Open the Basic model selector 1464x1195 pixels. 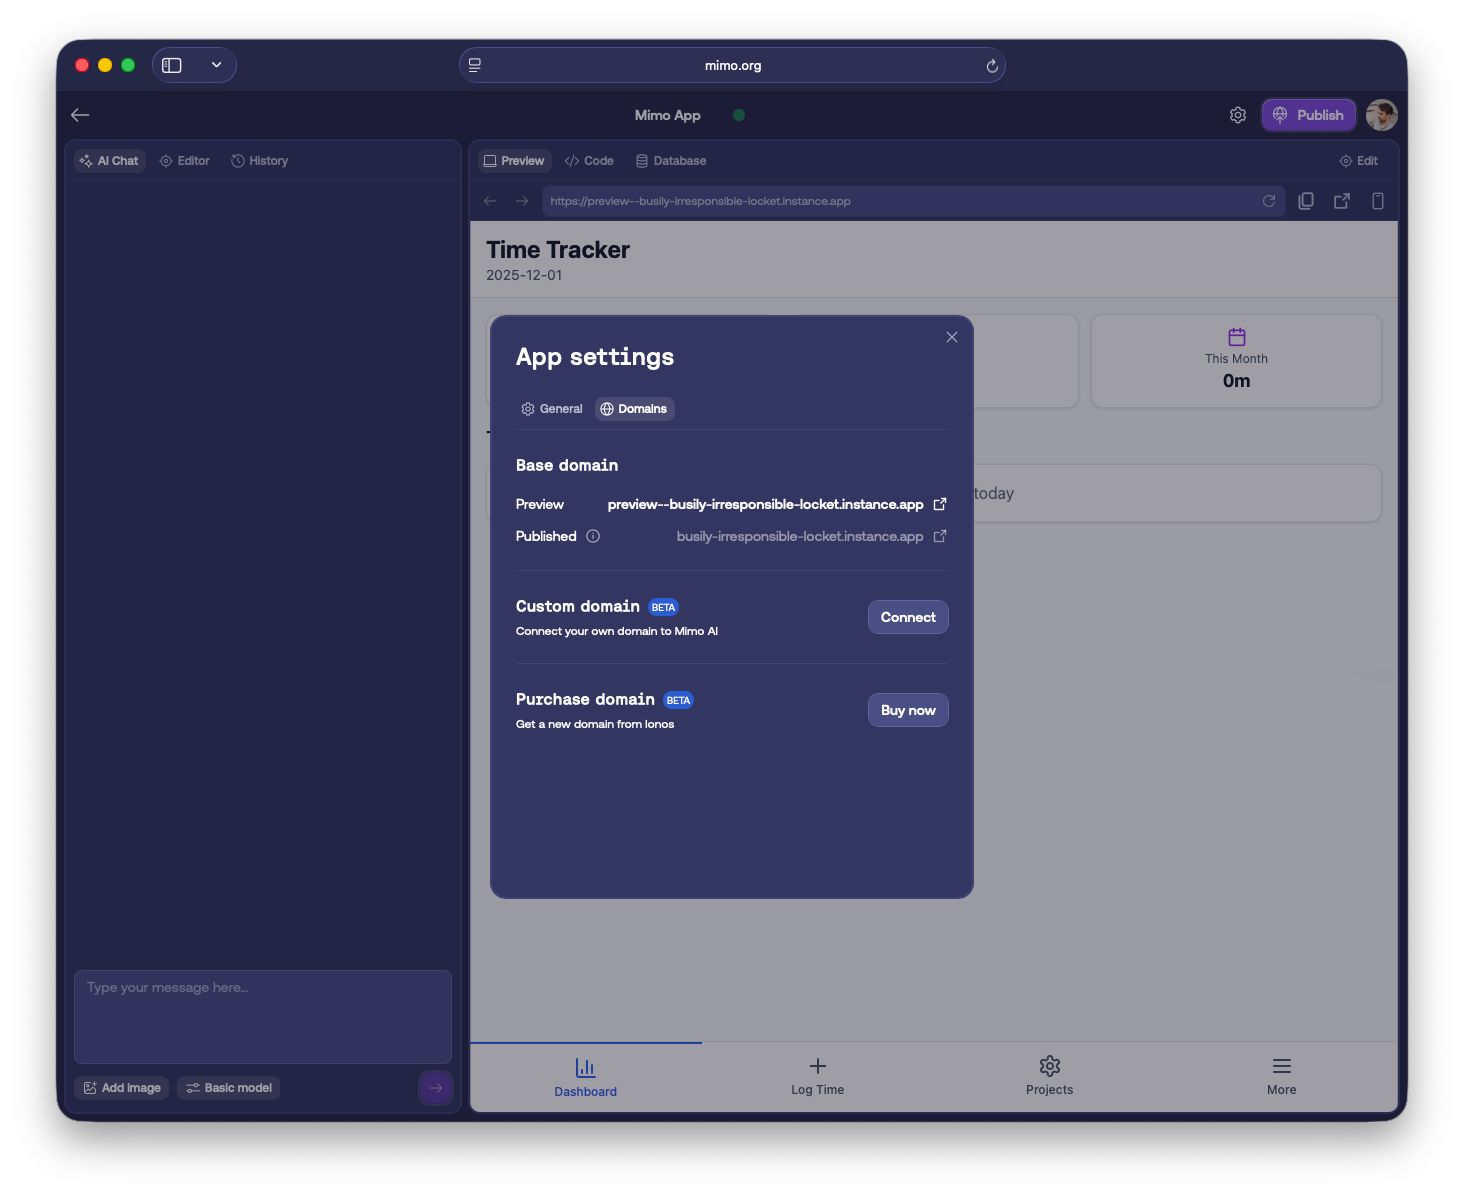(x=228, y=1088)
